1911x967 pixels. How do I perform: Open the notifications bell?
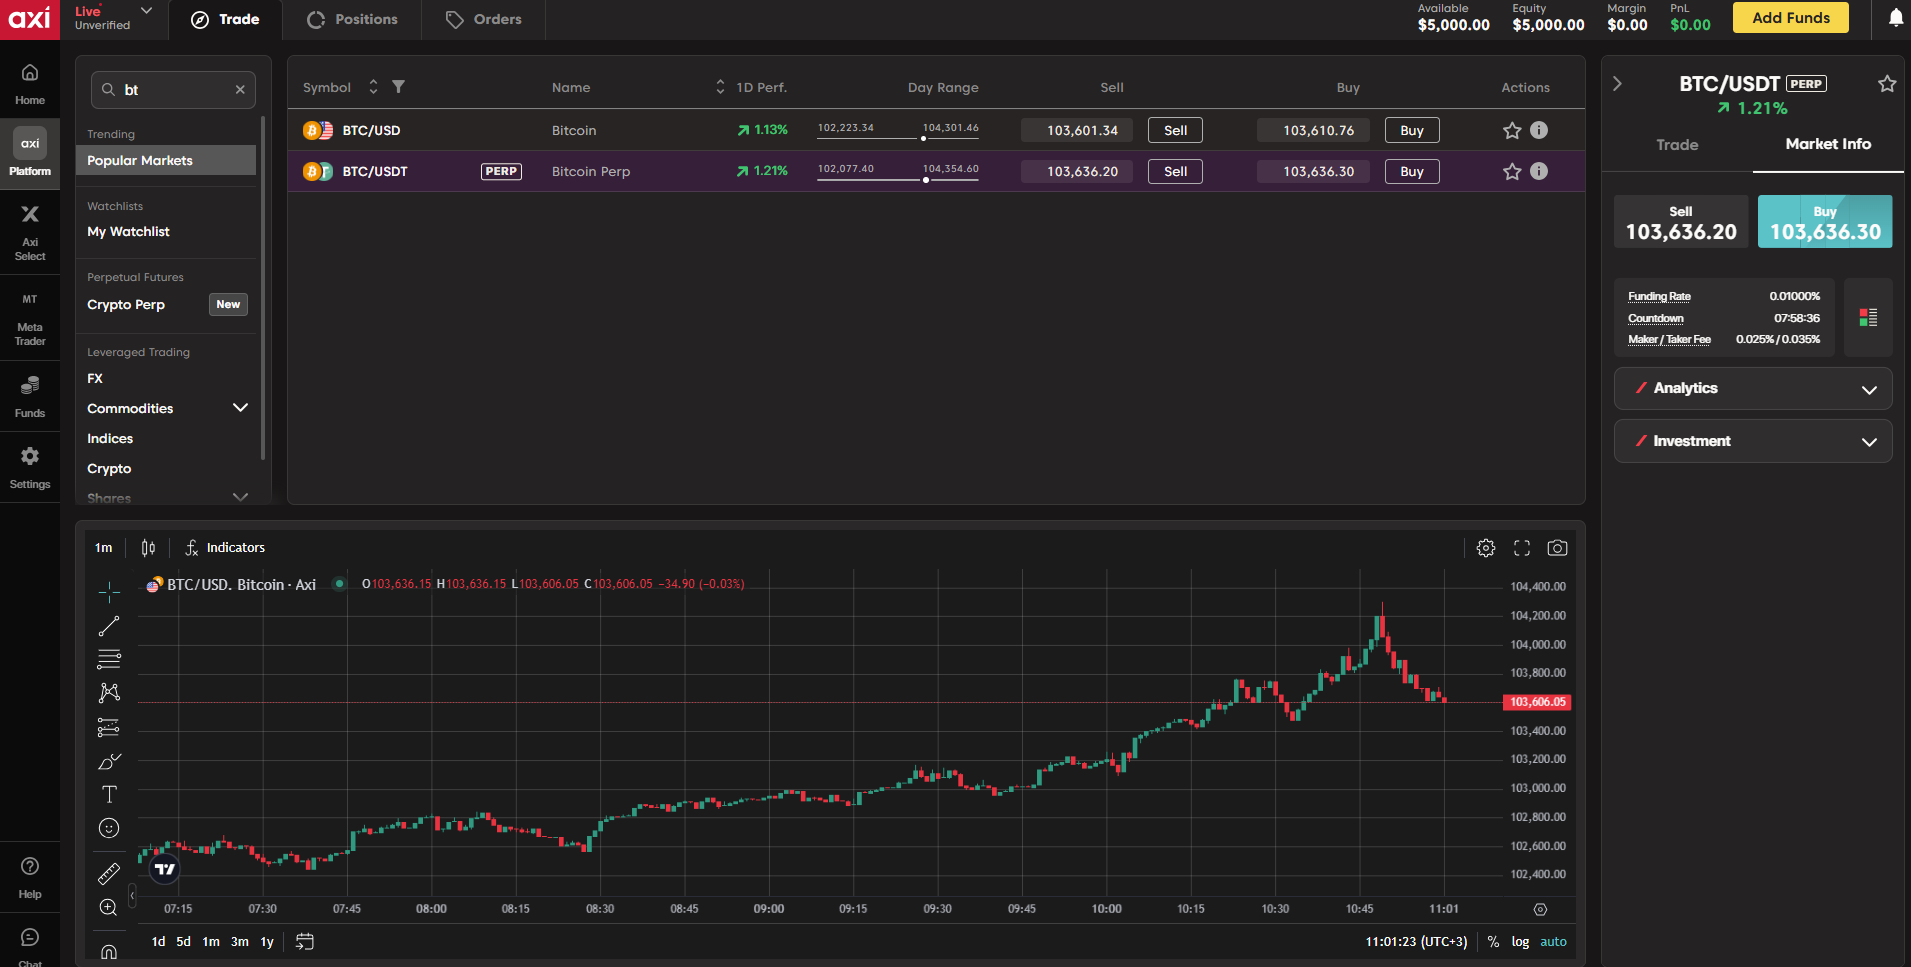coord(1895,18)
